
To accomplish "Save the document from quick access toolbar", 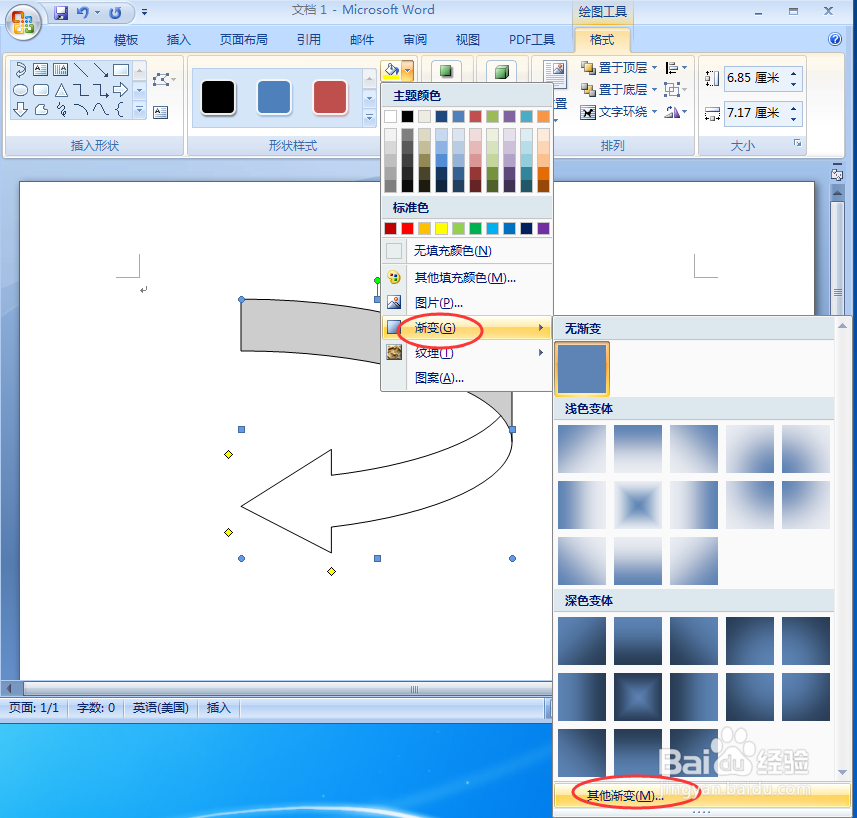I will click(x=61, y=12).
